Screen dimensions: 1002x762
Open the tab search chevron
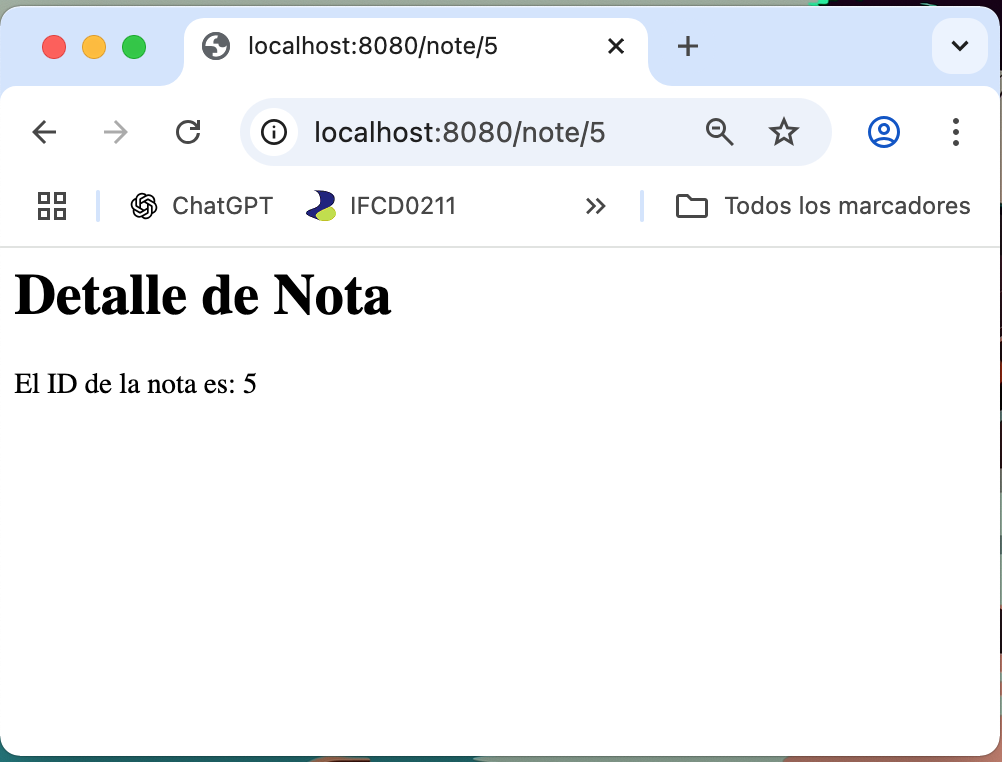pyautogui.click(x=958, y=46)
